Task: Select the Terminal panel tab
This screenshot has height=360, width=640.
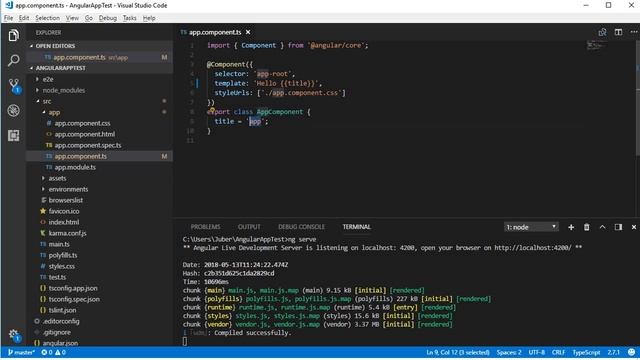Action: [356, 227]
